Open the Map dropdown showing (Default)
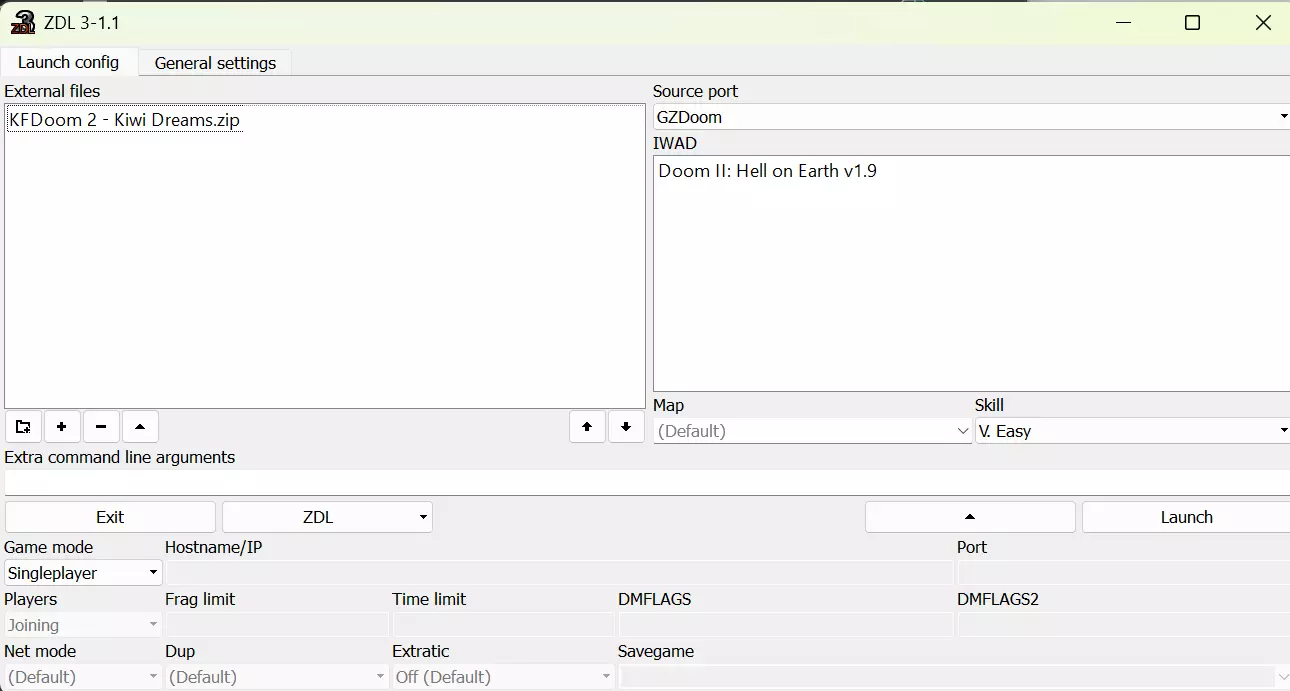1290x691 pixels. pyautogui.click(x=812, y=431)
